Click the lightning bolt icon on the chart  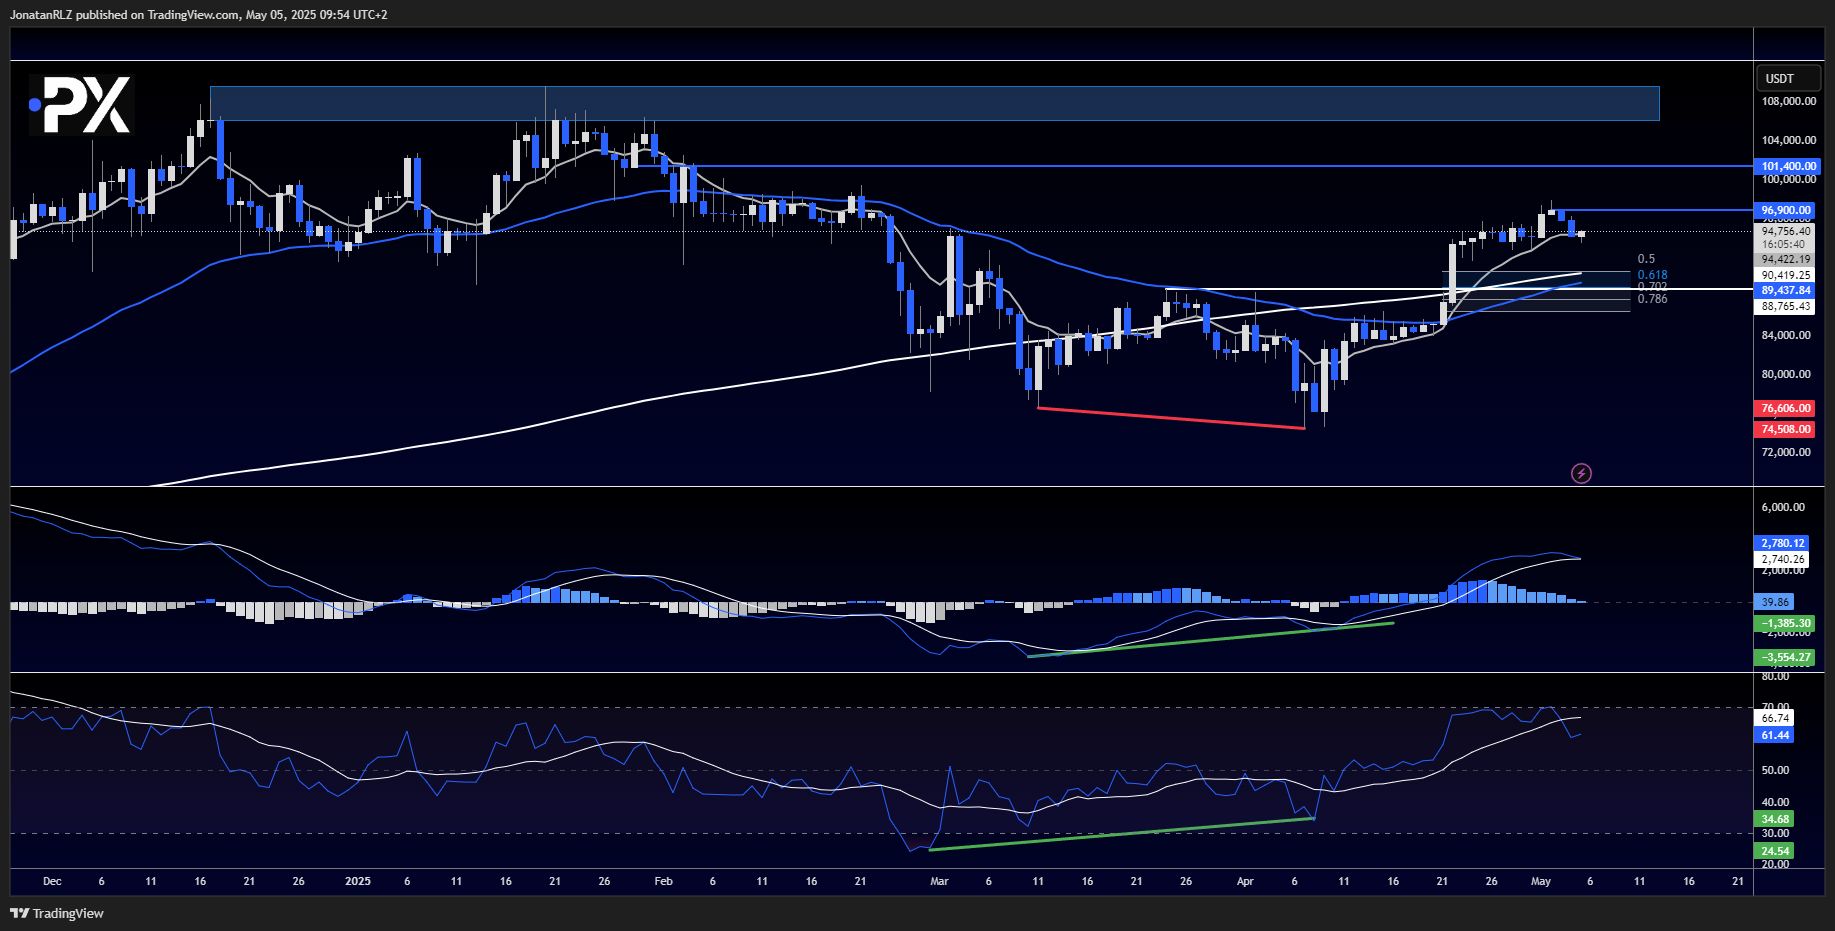(x=1581, y=473)
